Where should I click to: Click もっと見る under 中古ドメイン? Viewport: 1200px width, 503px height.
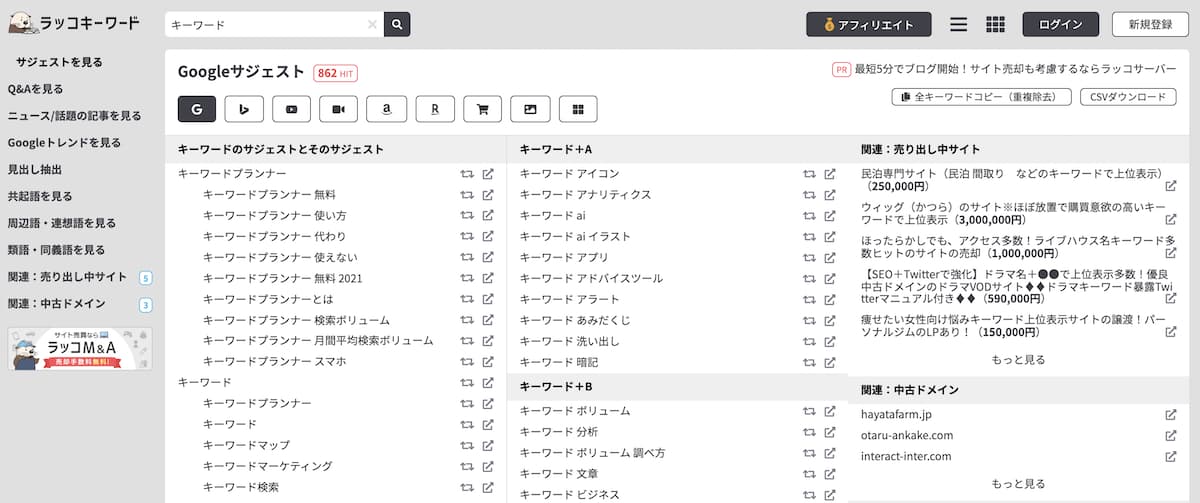click(x=1018, y=484)
